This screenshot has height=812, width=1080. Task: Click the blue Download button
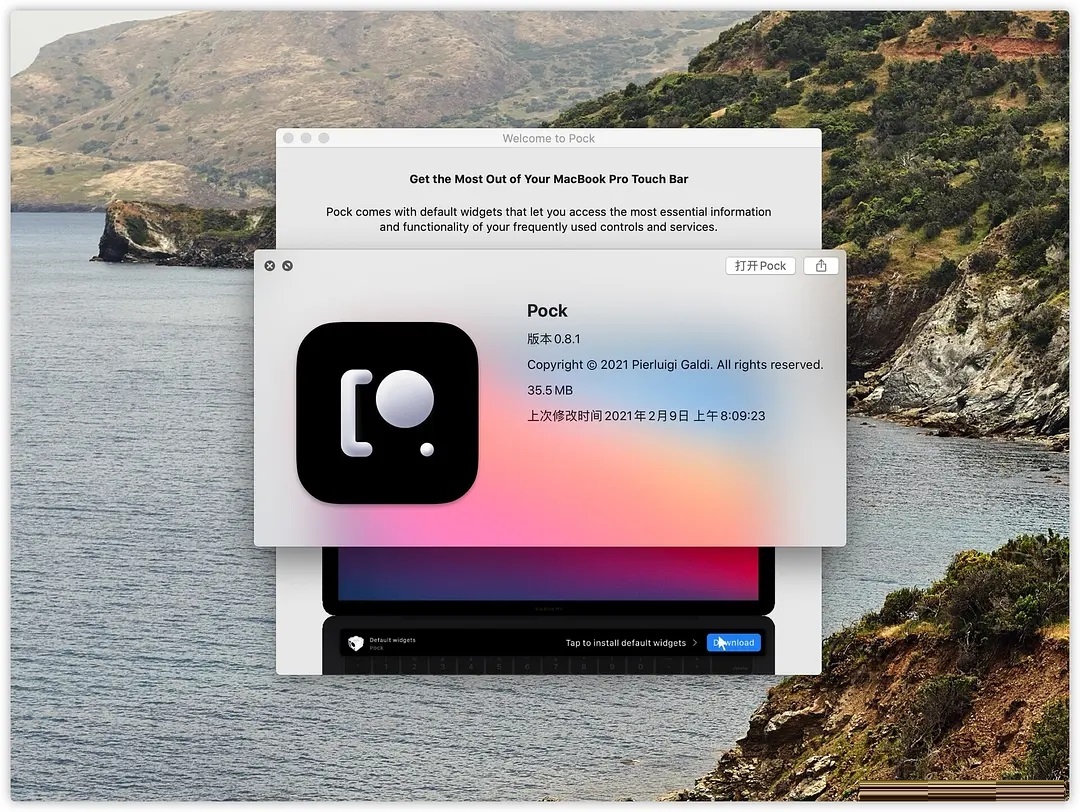(x=734, y=643)
